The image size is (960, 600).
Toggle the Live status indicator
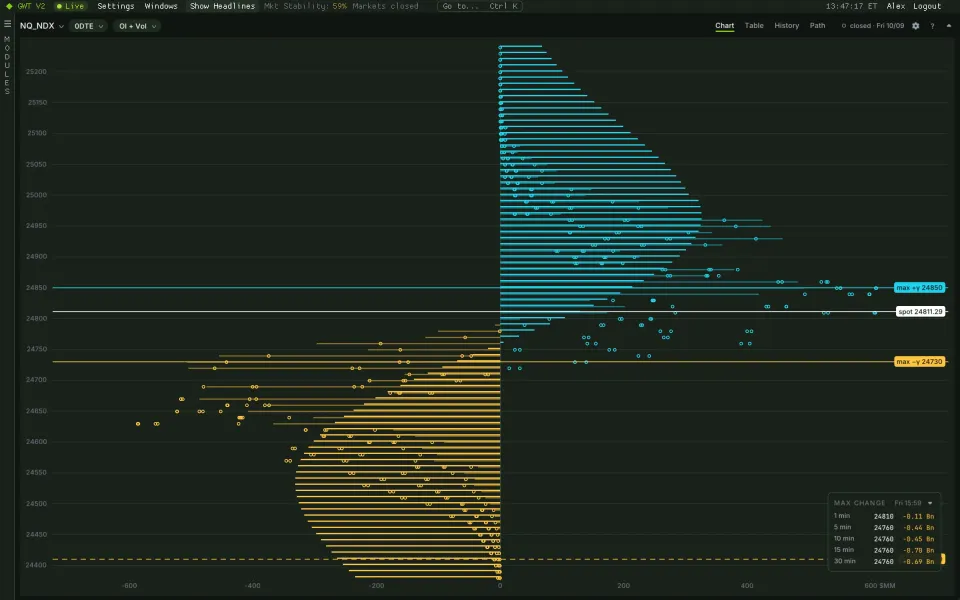click(x=70, y=6)
